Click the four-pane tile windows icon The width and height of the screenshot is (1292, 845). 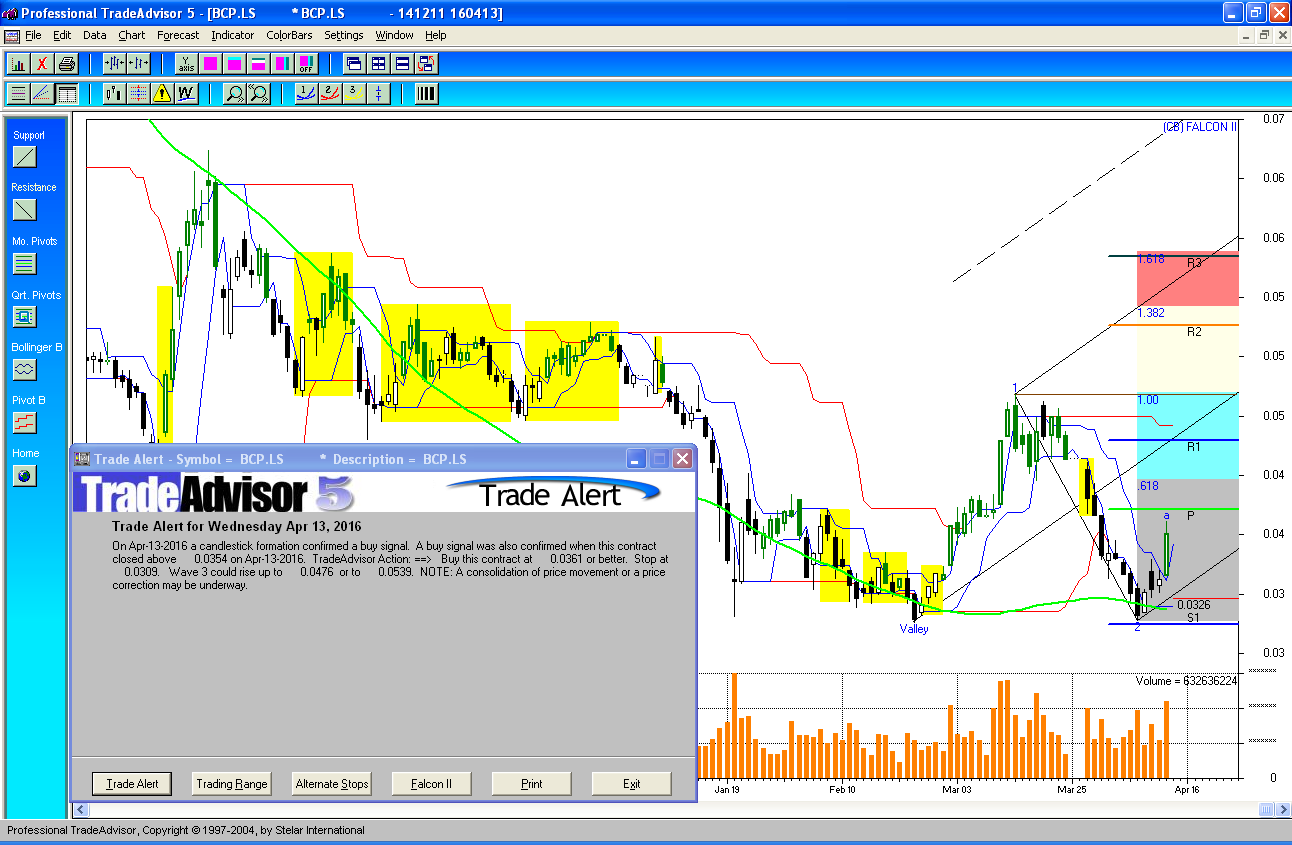tap(378, 64)
